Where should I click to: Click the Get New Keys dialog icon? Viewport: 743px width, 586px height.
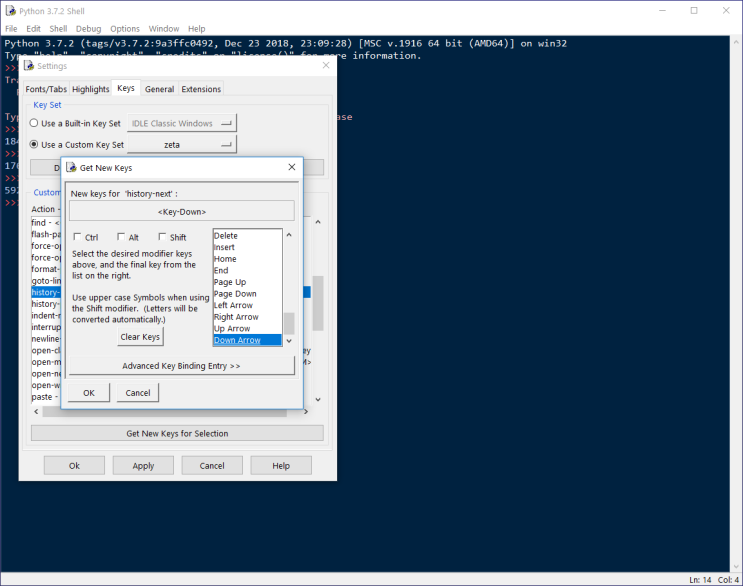(71, 167)
